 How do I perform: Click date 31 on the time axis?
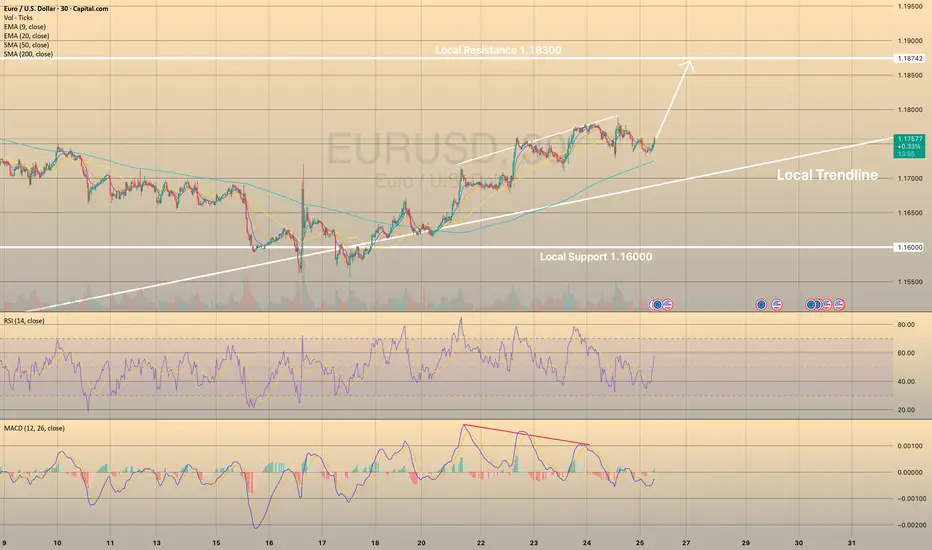(851, 543)
